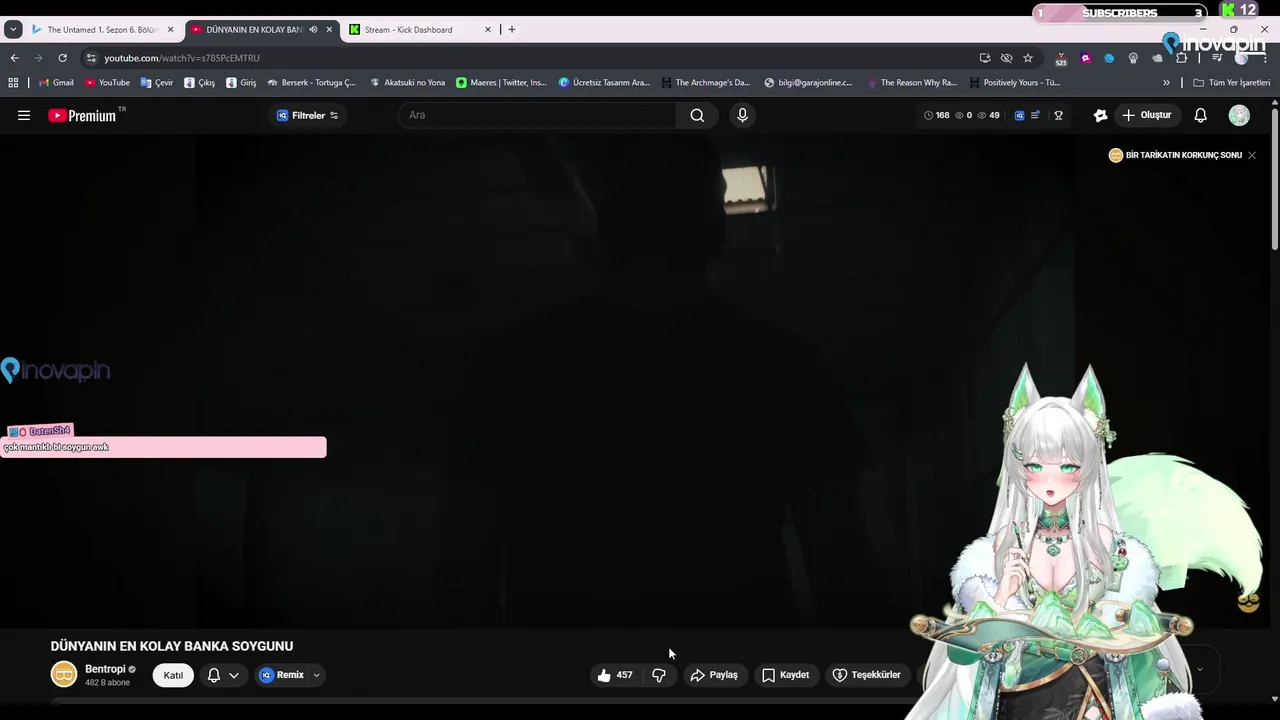
Task: Open the tab search dropdown arrow
Action: click(13, 29)
